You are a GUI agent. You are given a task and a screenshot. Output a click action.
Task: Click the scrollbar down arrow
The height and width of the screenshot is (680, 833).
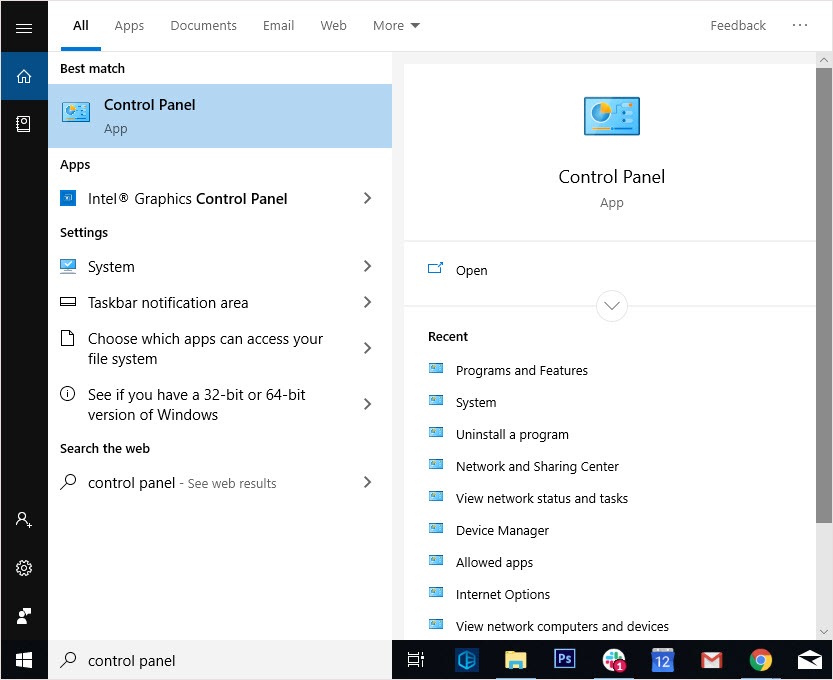tap(823, 632)
